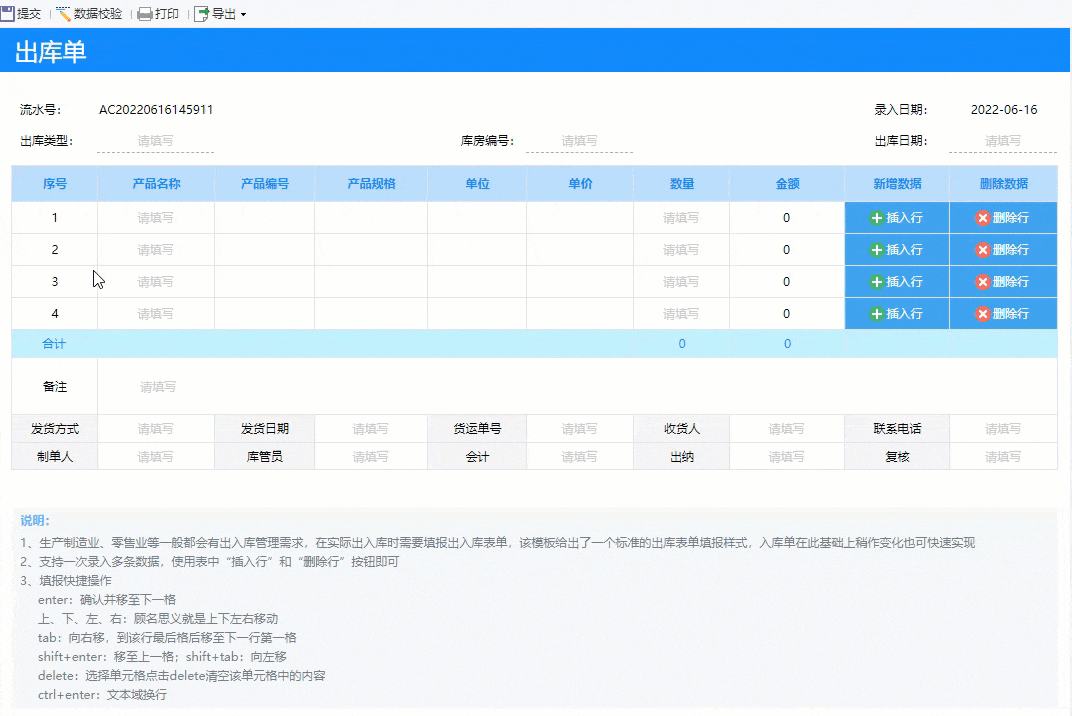Pick a date in 出库日期 field
1072x716 pixels.
pyautogui.click(x=1002, y=141)
